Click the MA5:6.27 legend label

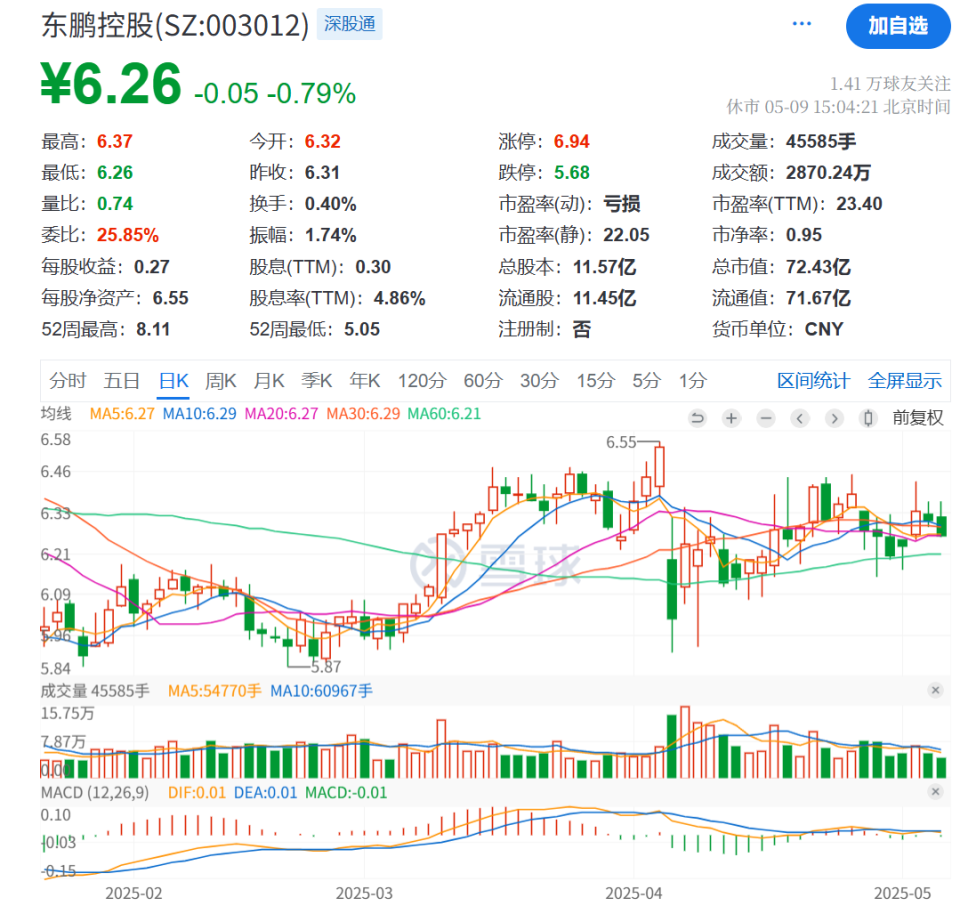(122, 414)
